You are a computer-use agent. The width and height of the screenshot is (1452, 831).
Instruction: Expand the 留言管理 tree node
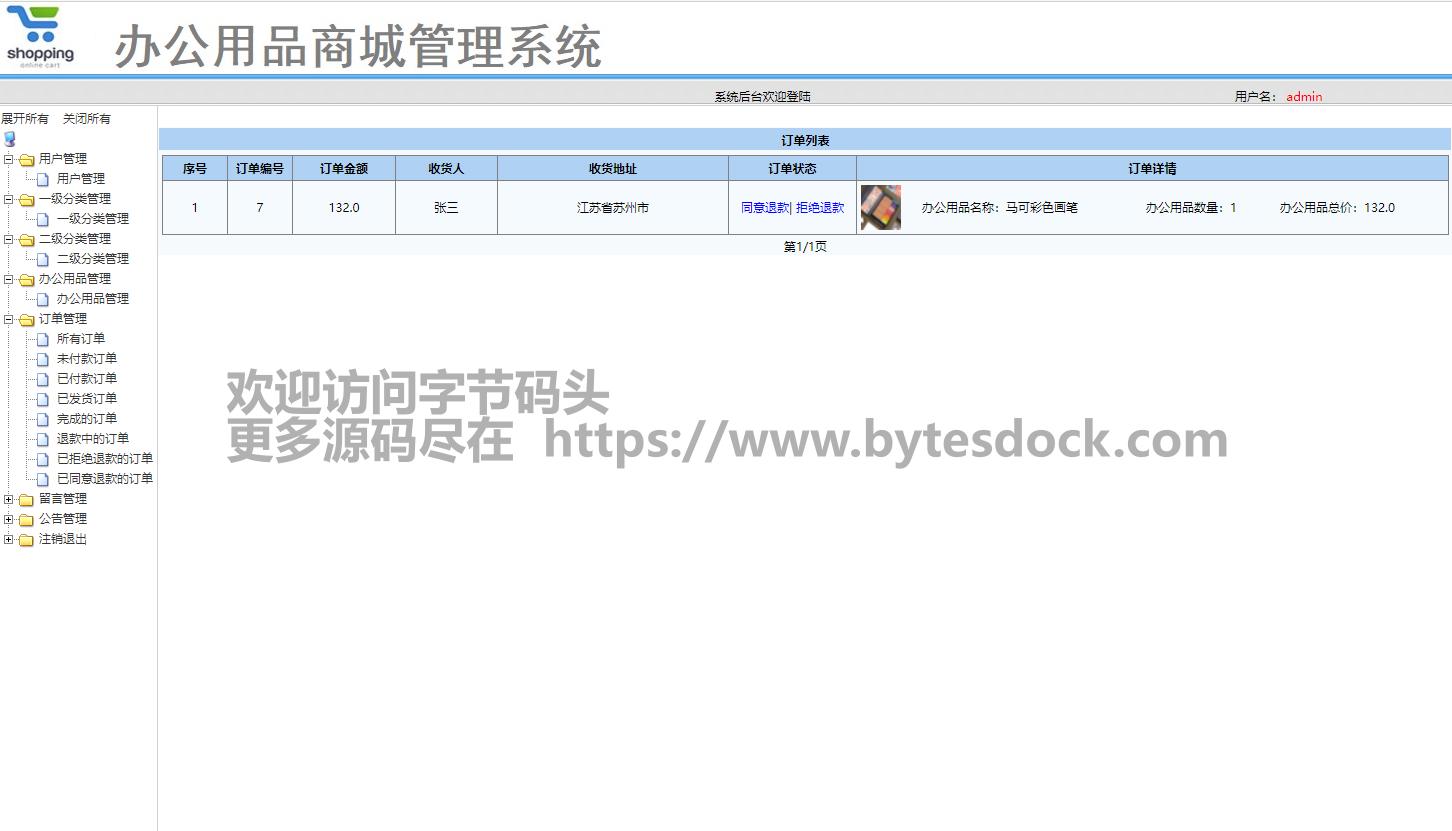pyautogui.click(x=9, y=499)
